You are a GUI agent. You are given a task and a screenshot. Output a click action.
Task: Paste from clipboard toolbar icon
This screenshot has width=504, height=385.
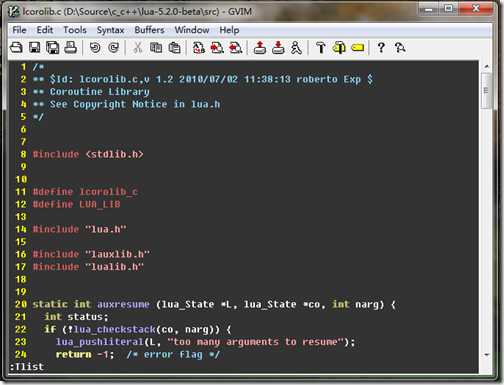point(174,48)
